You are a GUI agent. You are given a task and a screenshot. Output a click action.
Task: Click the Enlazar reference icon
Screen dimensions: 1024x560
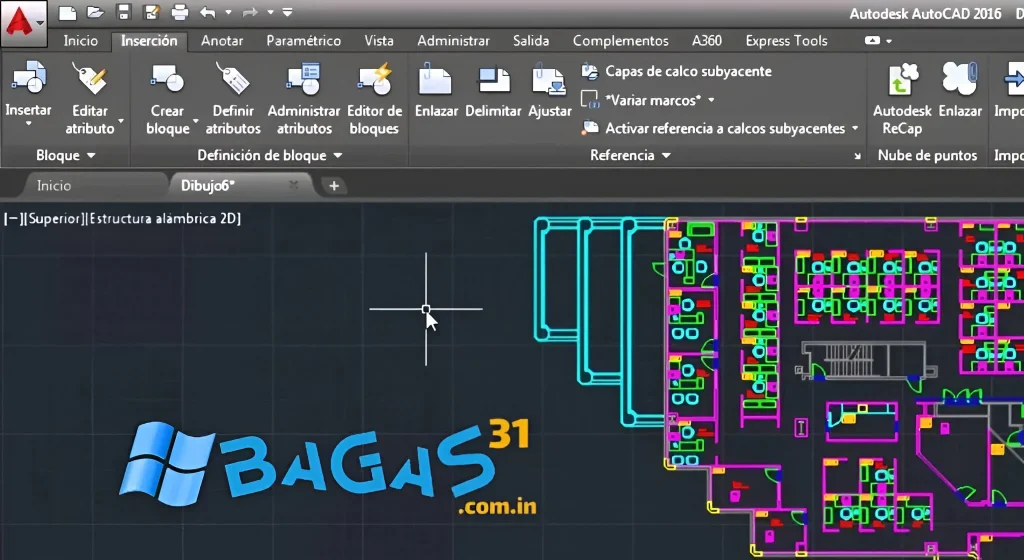point(436,80)
